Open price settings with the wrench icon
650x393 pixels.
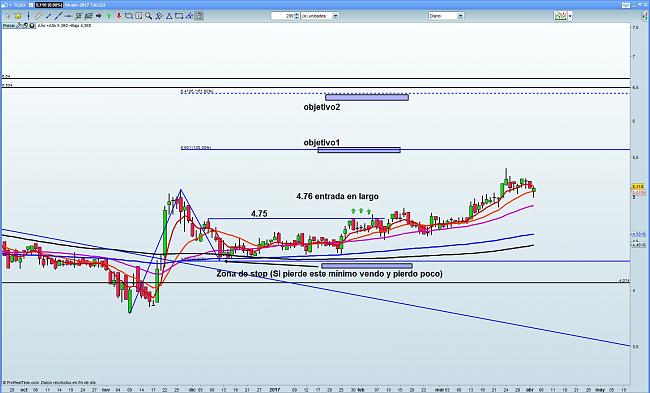click(19, 26)
